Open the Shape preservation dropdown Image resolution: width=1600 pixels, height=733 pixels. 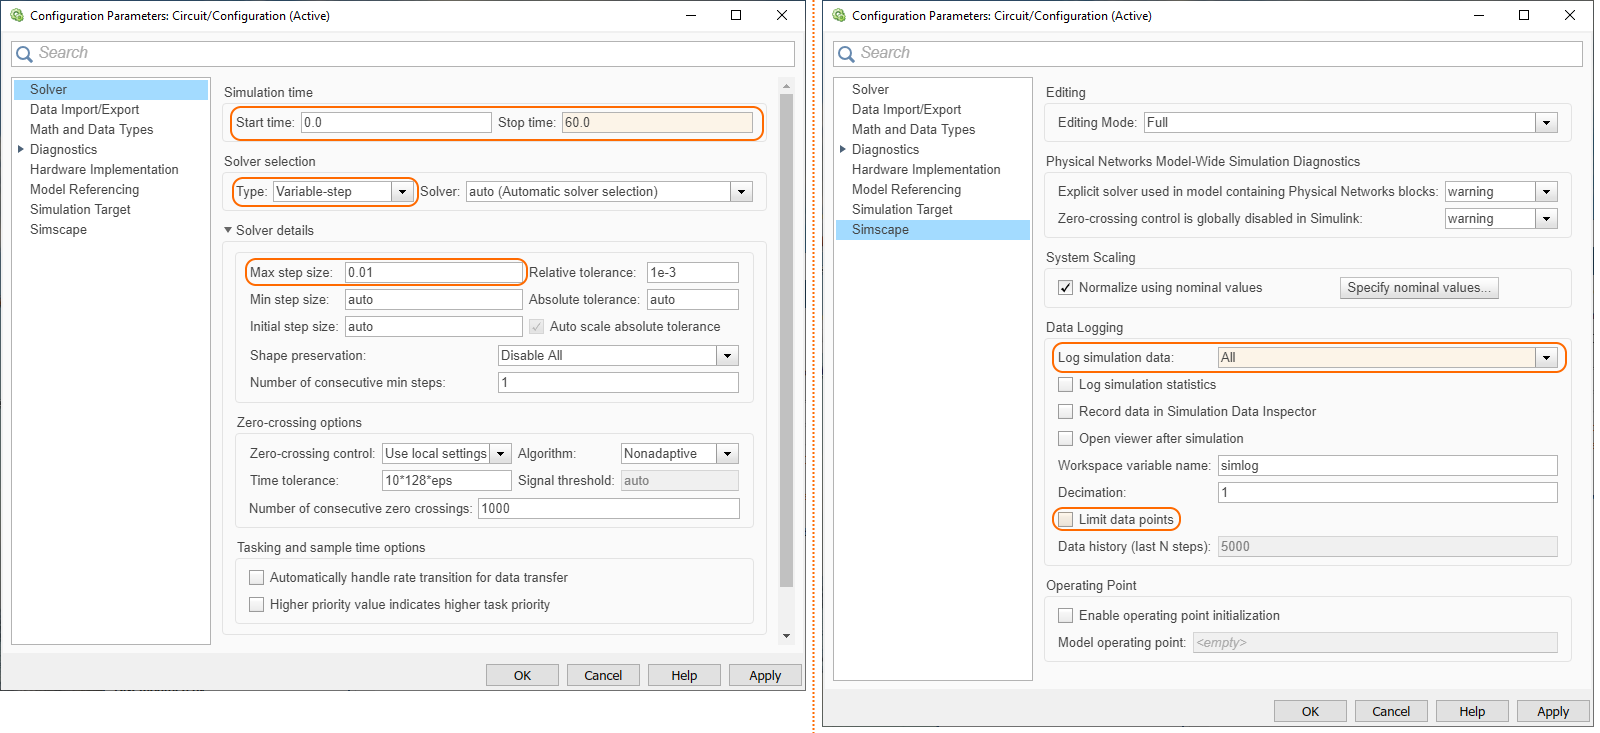tap(727, 356)
